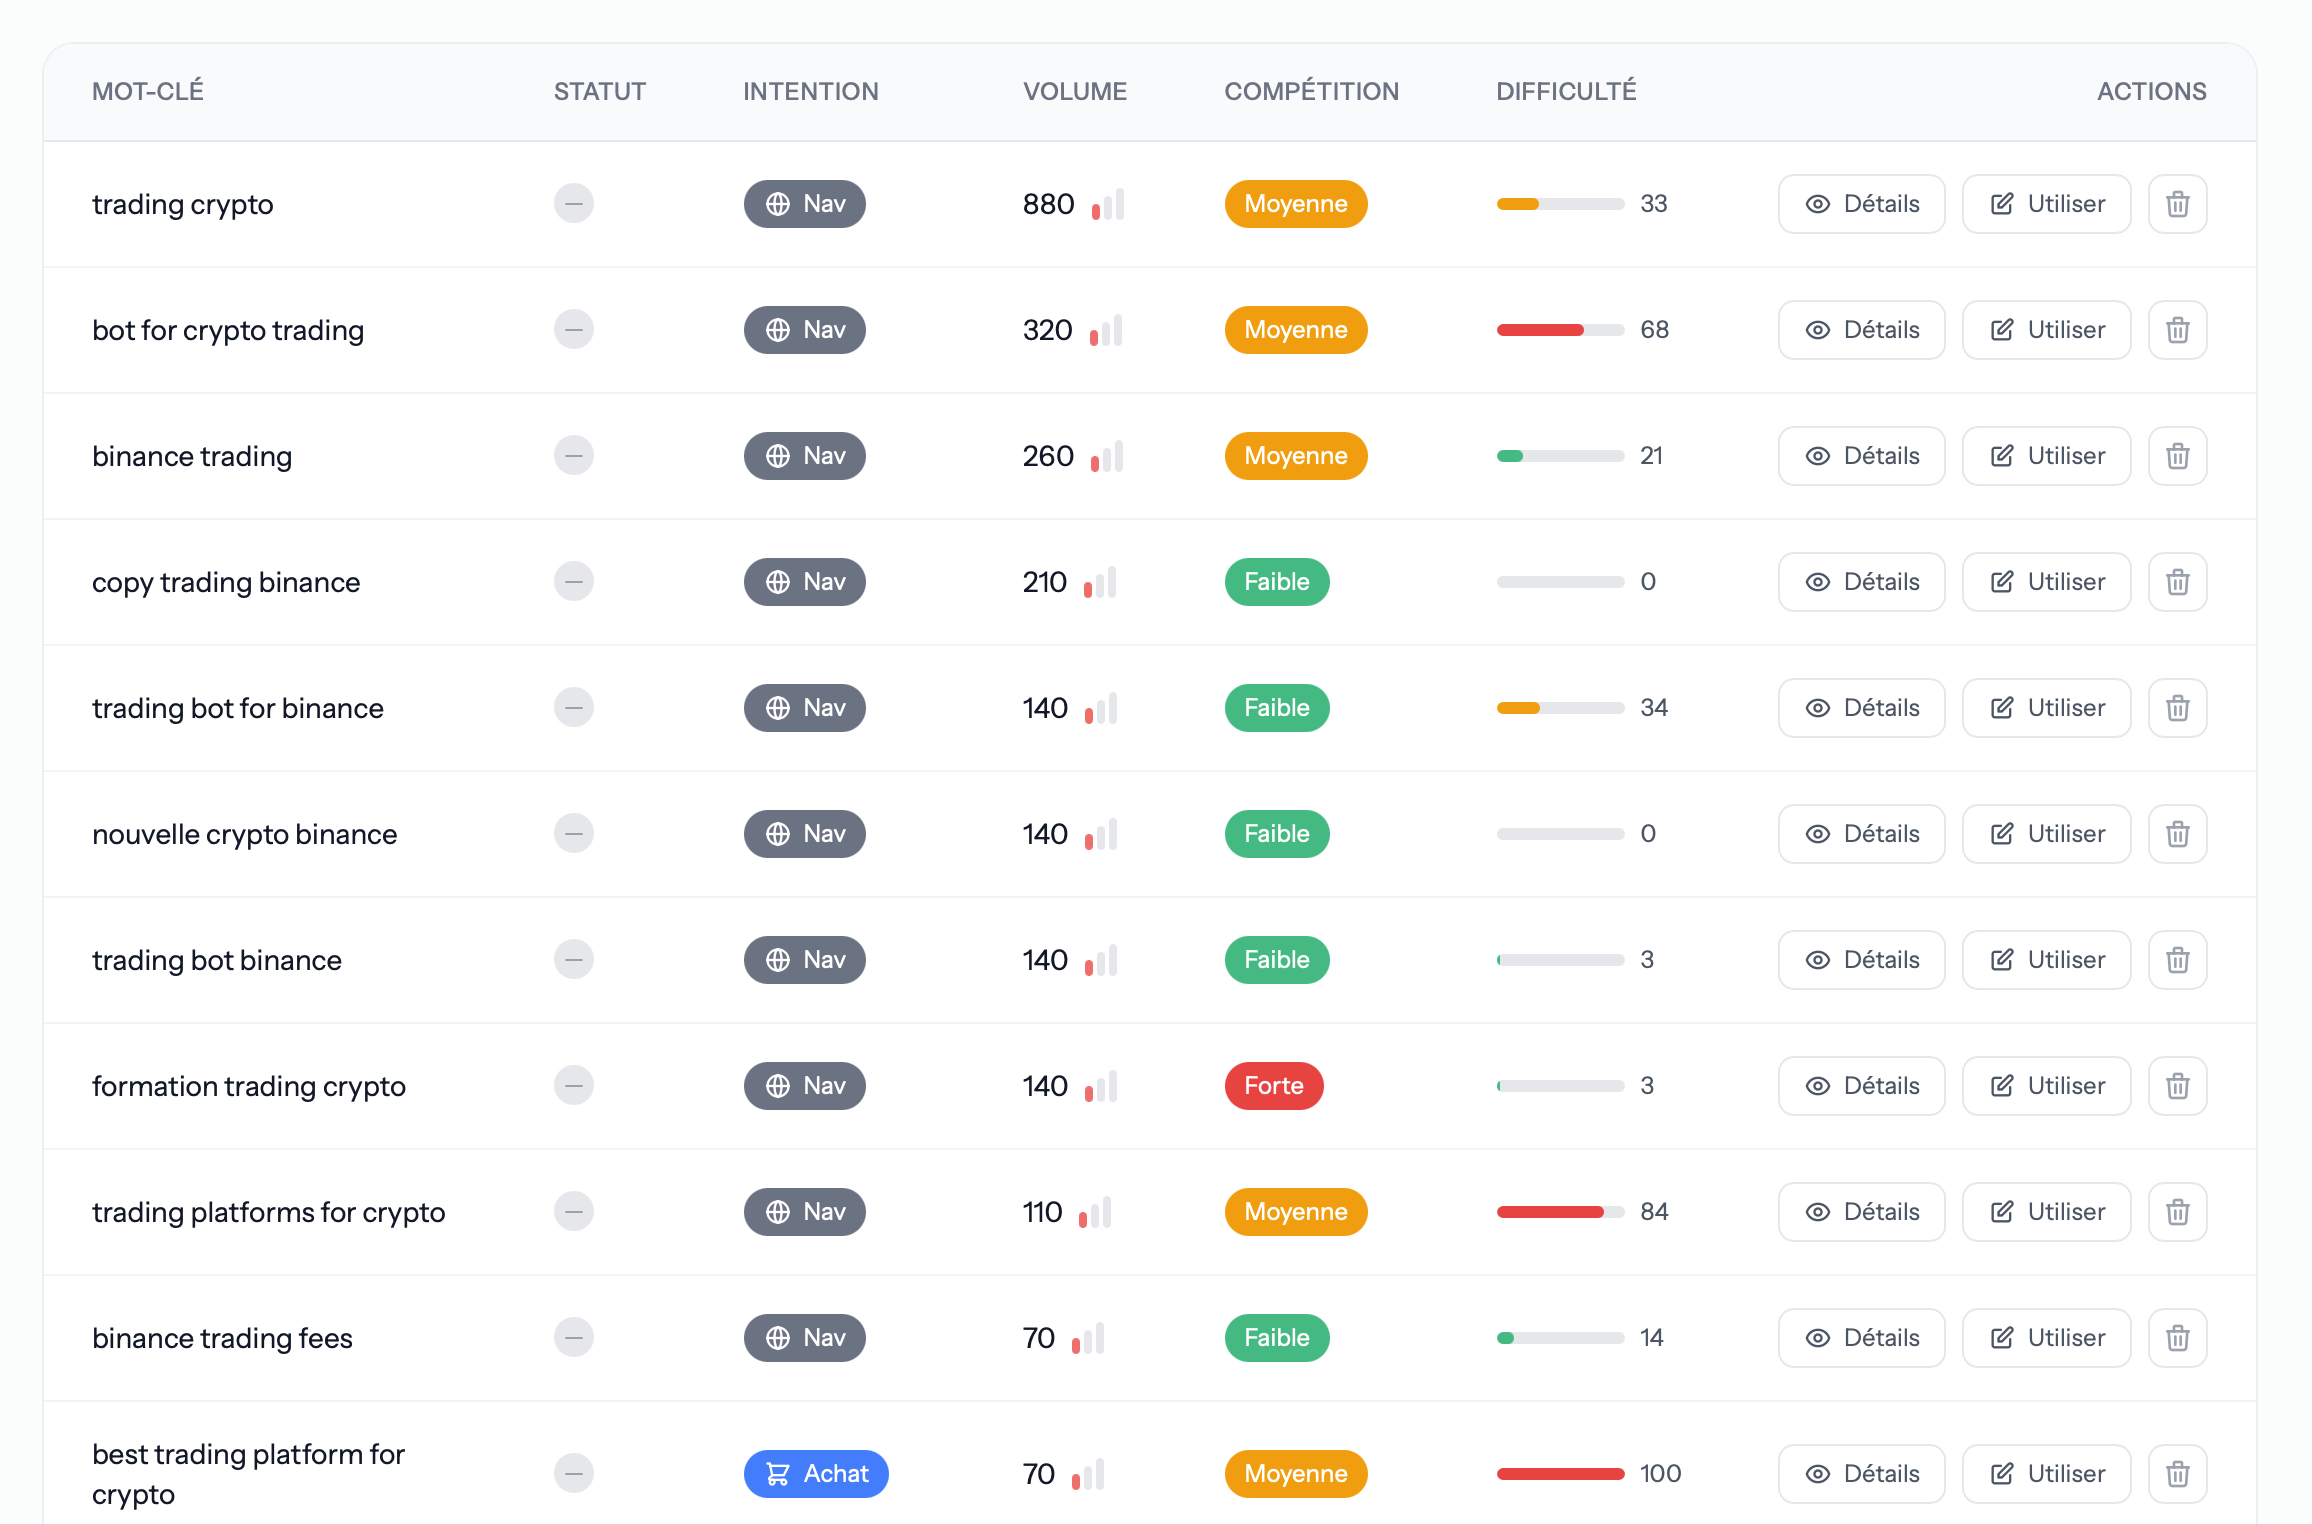Click the 'Forte' competition badge on 'formation trading crypto'

click(1274, 1085)
